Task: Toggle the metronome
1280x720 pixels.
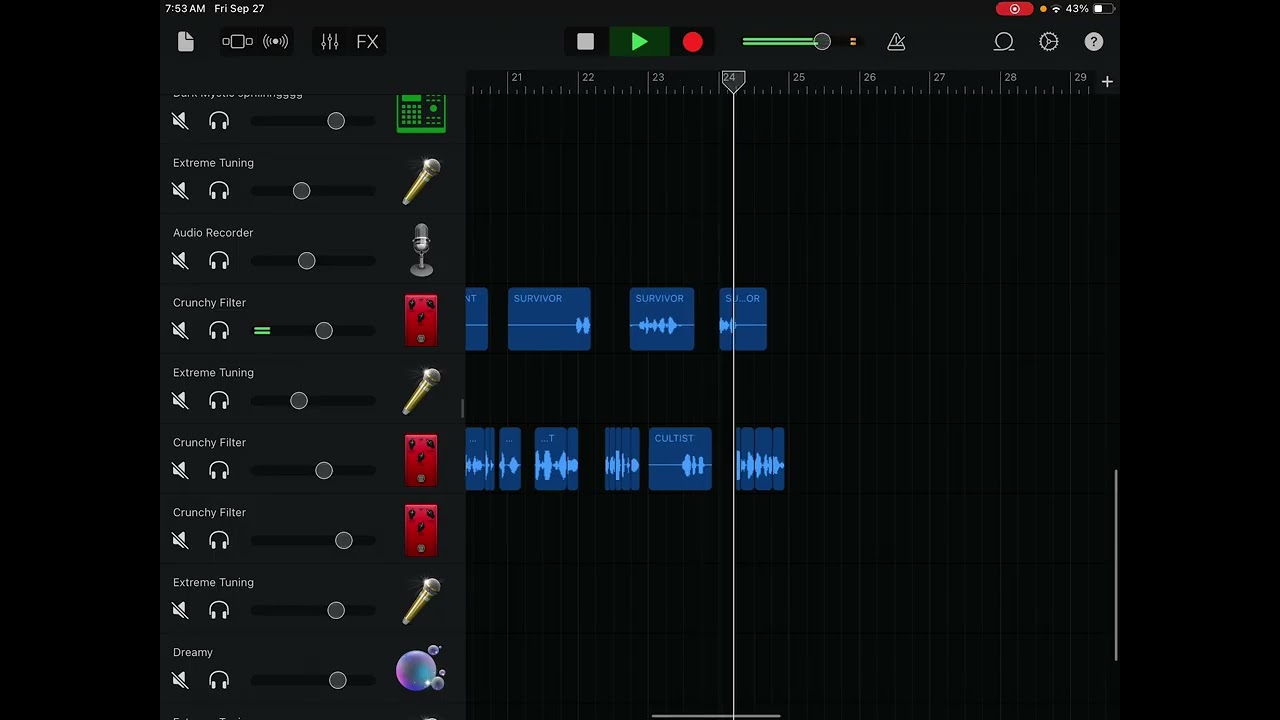Action: [896, 42]
